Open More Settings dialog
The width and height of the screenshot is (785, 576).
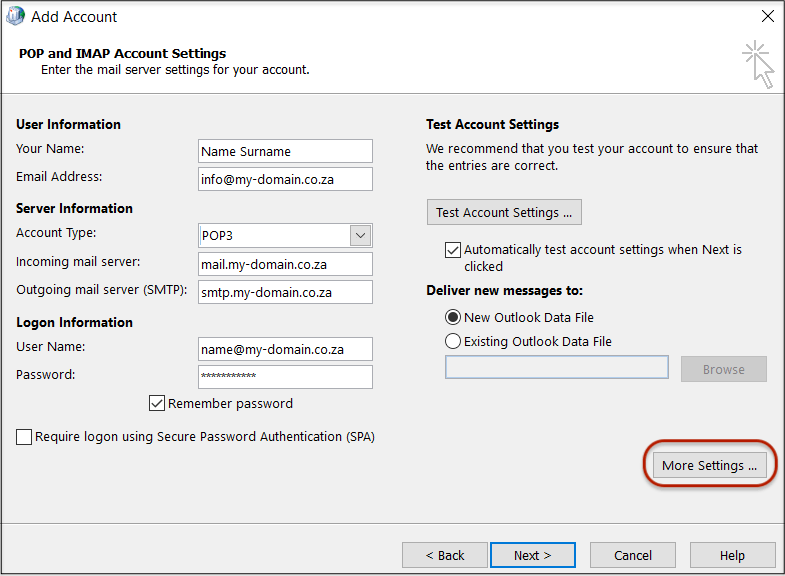[709, 465]
